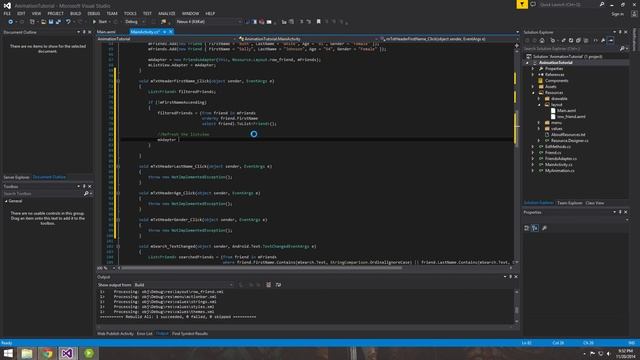Open the Debug configuration dropdown
The width and height of the screenshot is (640, 360).
tap(135, 22)
